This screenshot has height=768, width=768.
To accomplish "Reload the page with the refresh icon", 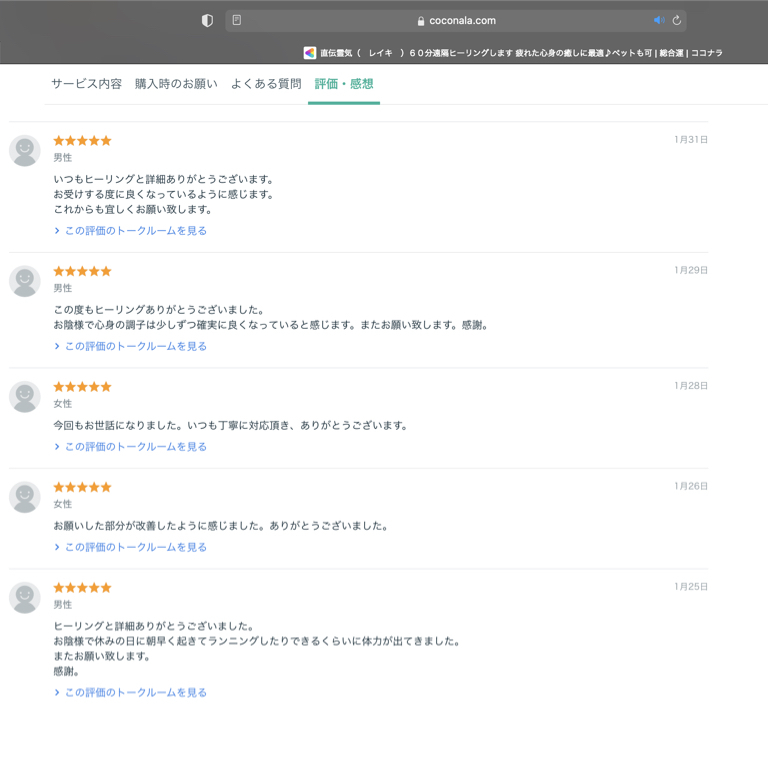I will (677, 20).
